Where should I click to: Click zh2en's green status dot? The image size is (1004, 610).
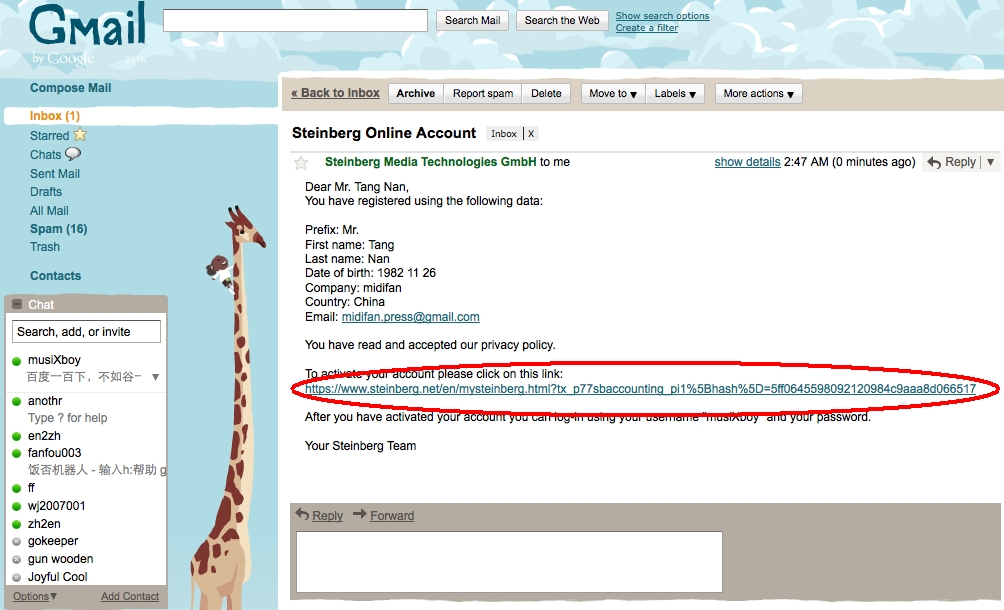click(17, 524)
